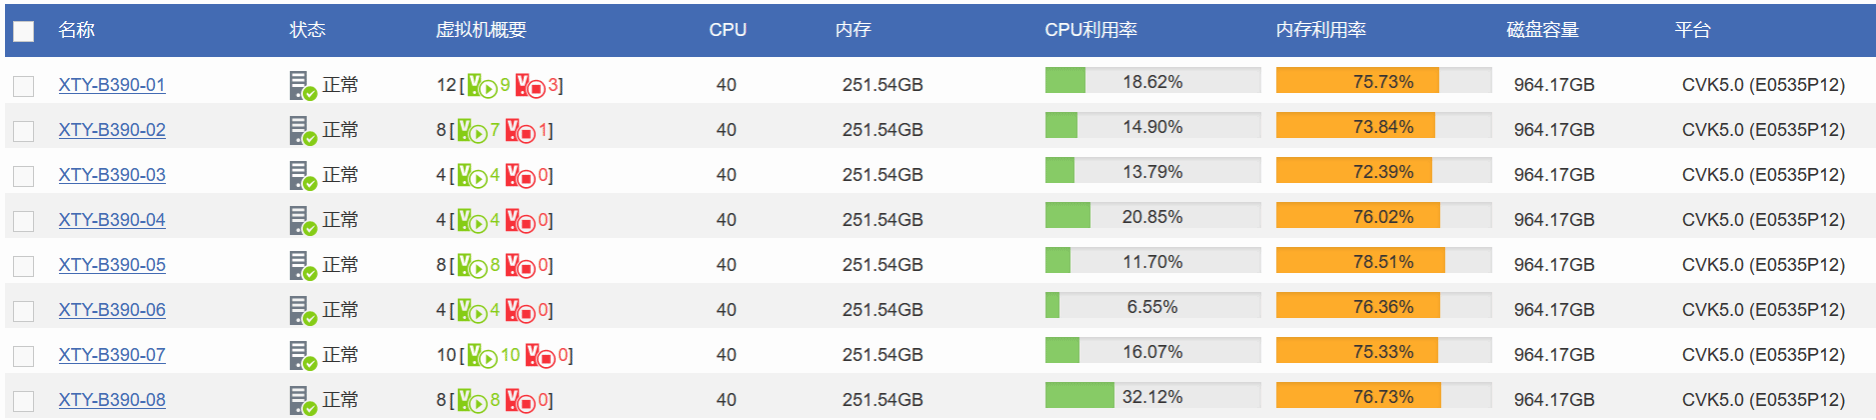Click running VMs icon in XTY-B390-07 row
The height and width of the screenshot is (420, 1876).
[481, 356]
